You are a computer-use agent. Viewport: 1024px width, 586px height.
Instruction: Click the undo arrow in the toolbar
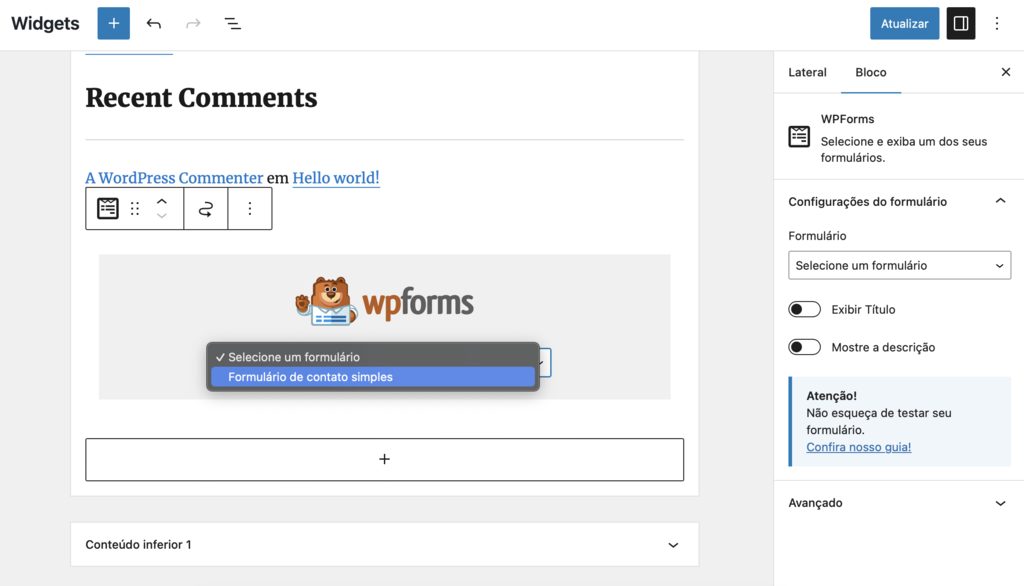[x=153, y=22]
